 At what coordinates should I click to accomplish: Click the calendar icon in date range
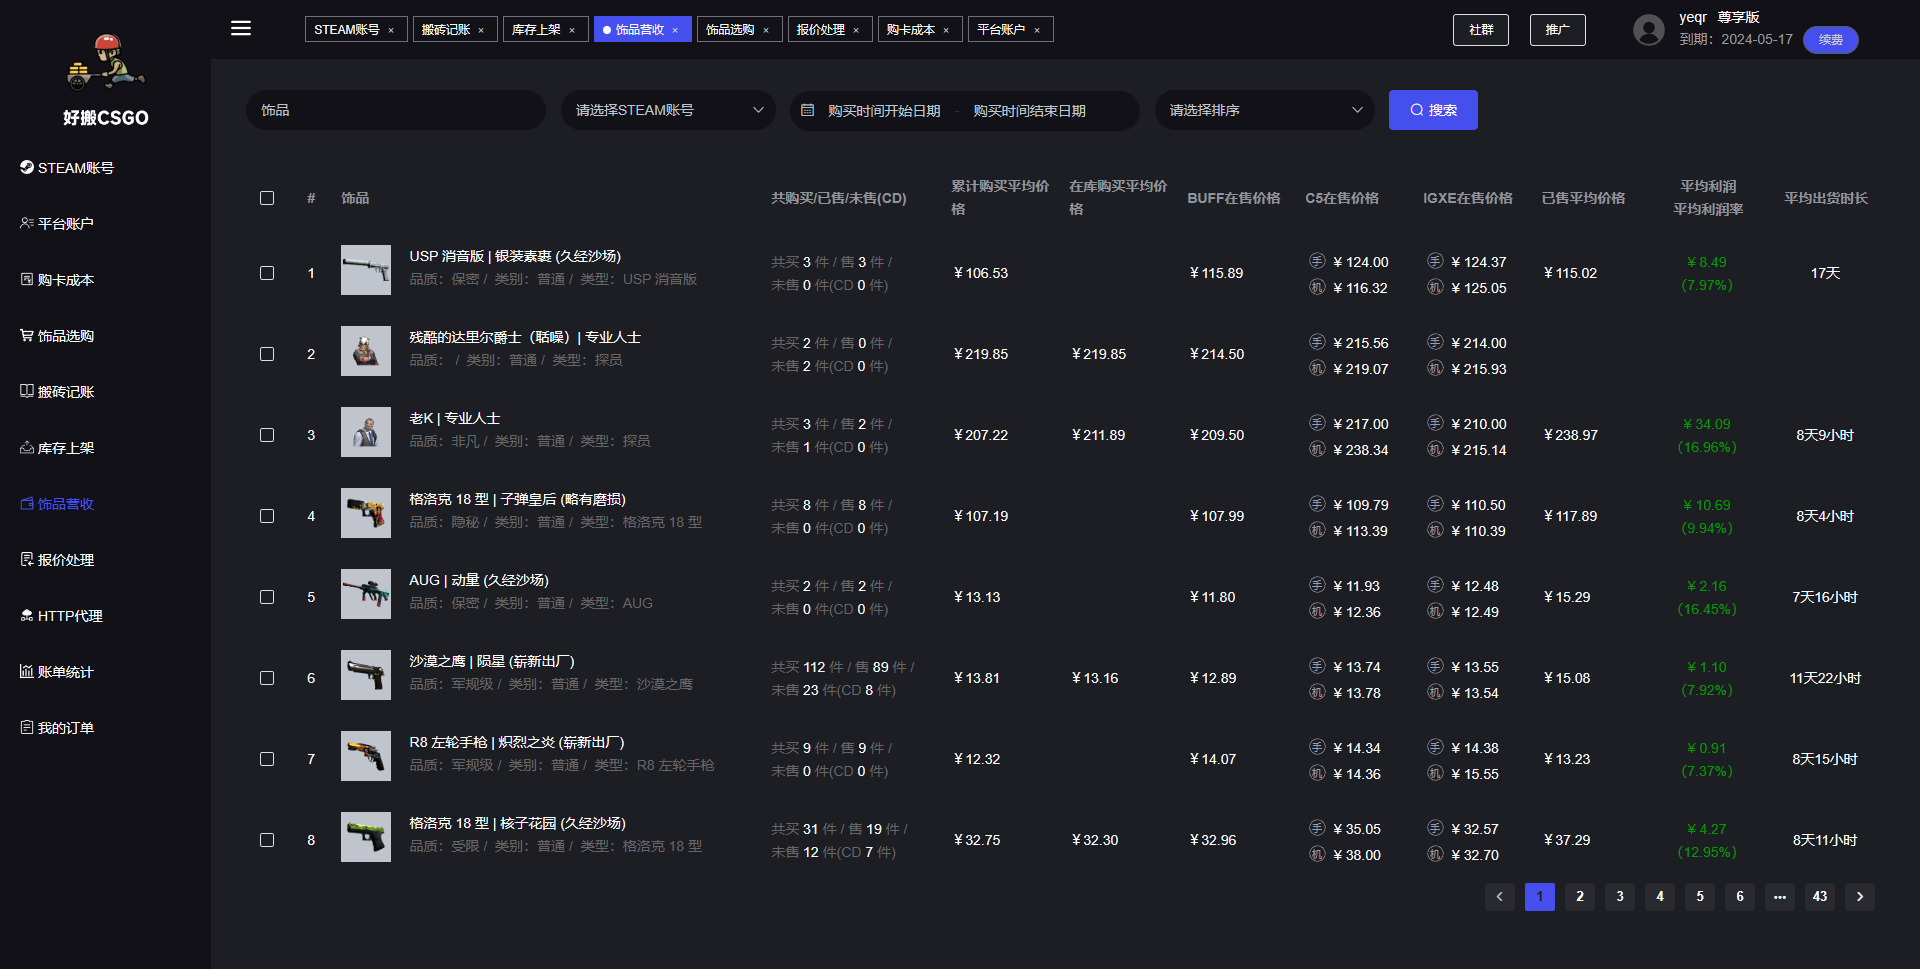(808, 110)
